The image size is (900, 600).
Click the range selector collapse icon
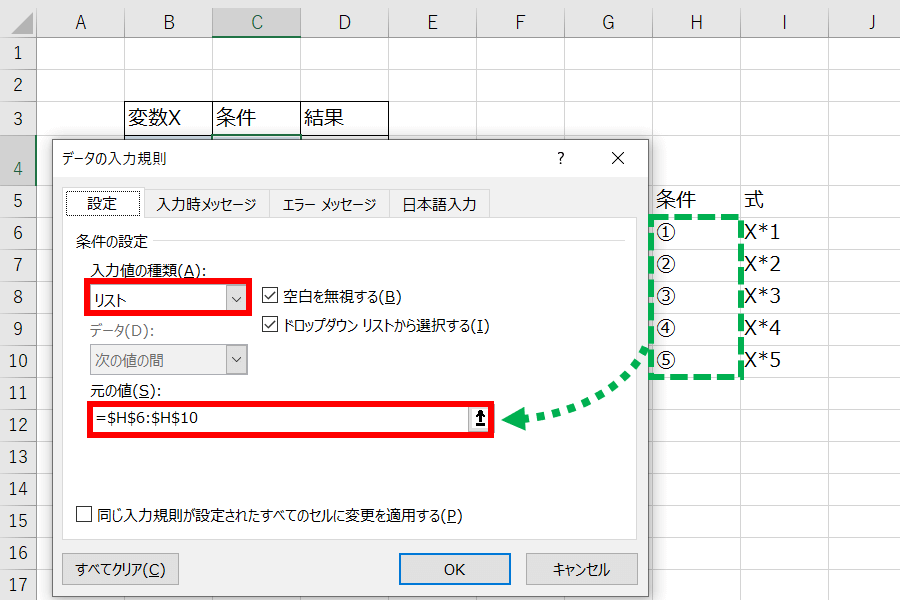coord(480,419)
